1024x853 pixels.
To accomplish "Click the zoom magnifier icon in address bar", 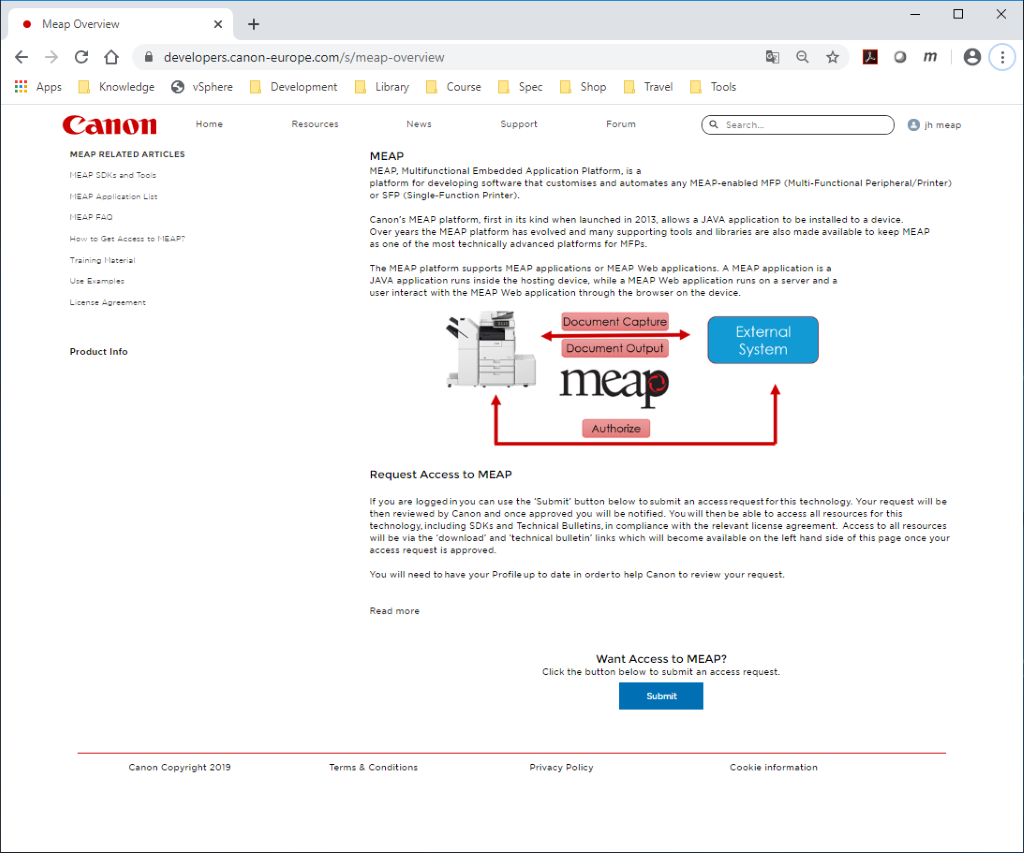I will point(803,57).
